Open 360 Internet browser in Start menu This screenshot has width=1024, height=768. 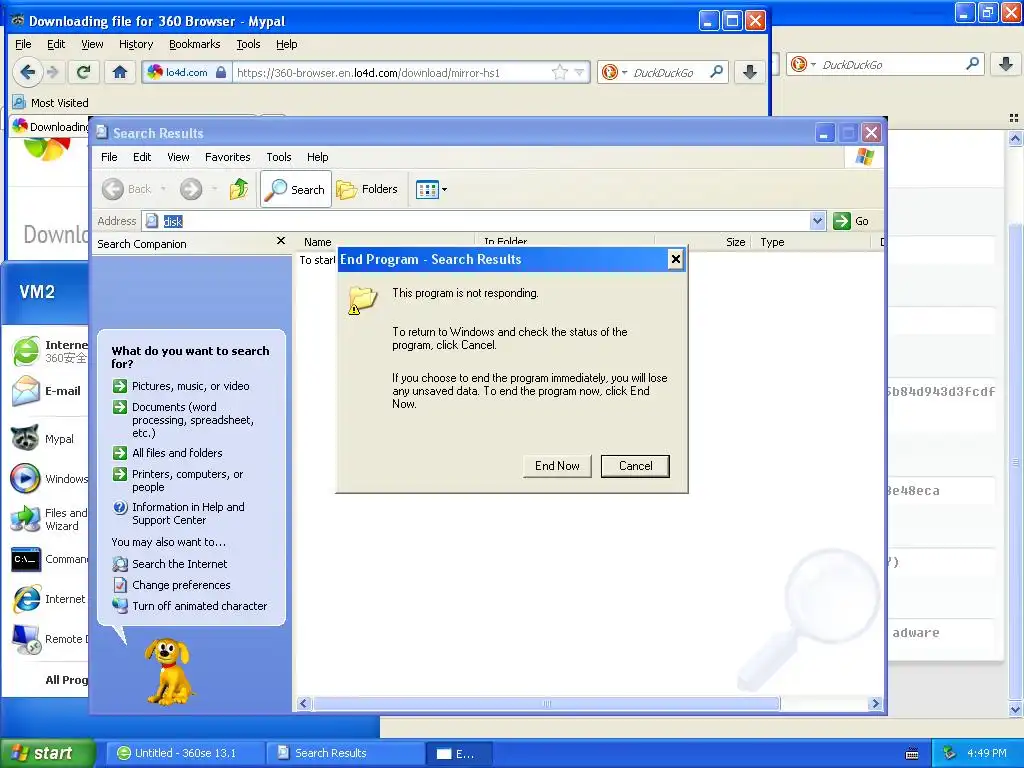[50, 351]
